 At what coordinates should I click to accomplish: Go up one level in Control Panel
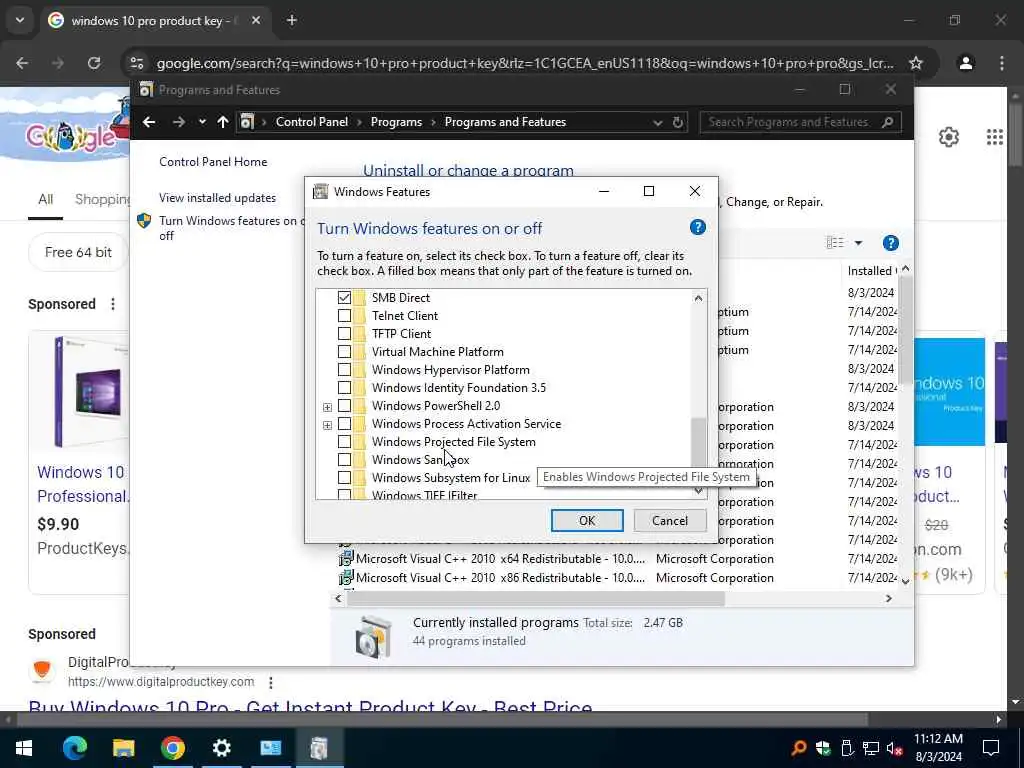(x=223, y=122)
